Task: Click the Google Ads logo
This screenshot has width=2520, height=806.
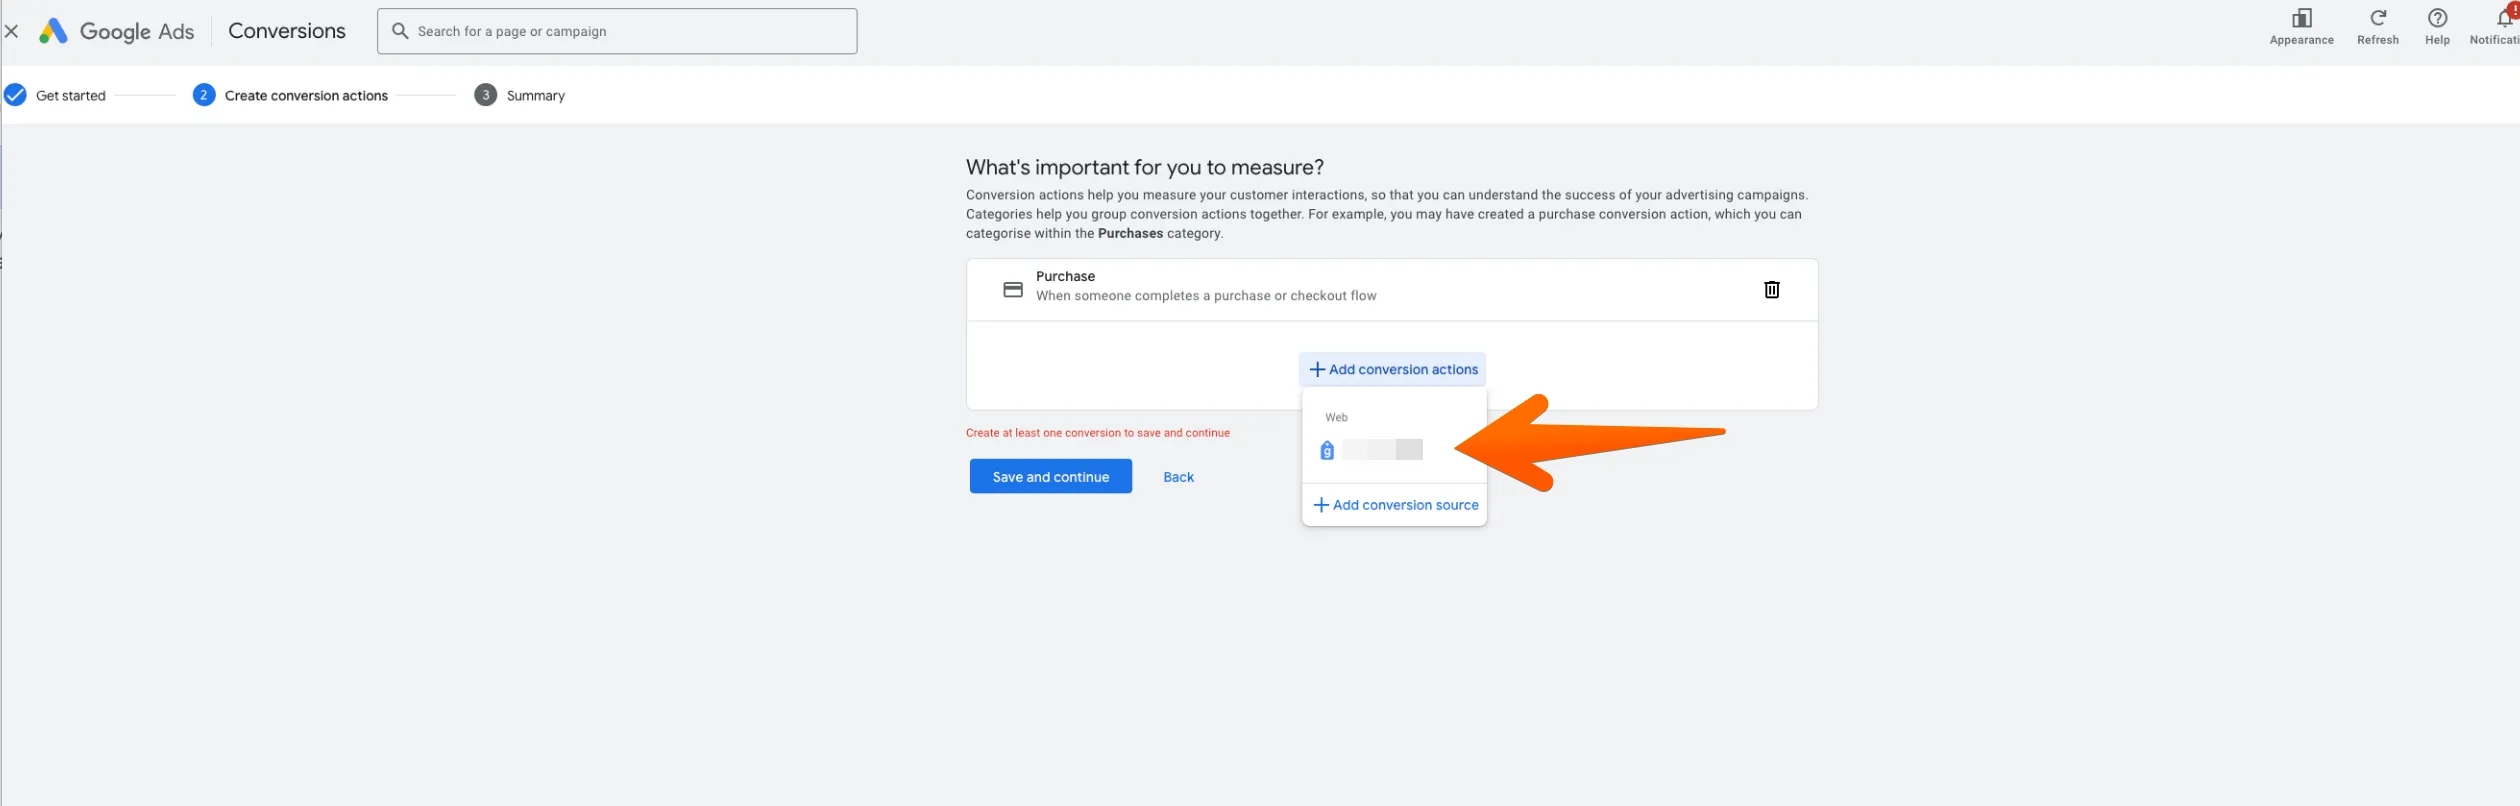Action: (x=117, y=32)
